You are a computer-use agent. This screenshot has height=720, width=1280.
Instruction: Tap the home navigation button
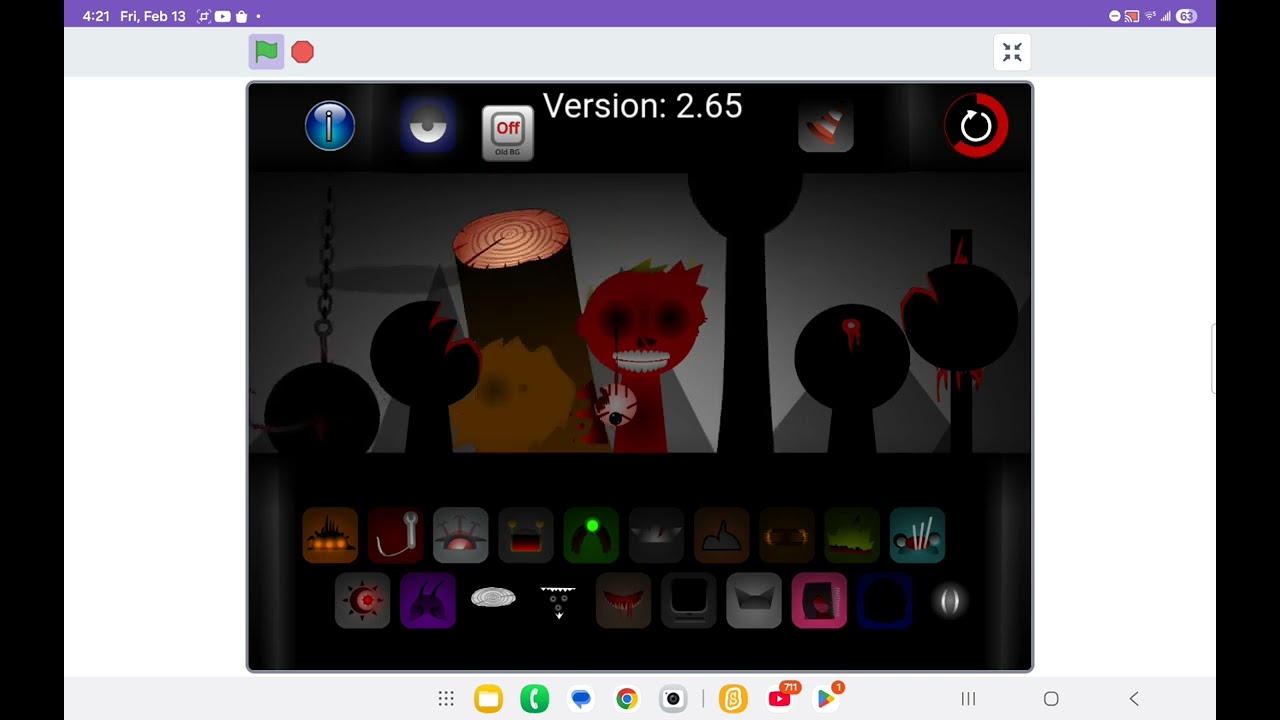(1051, 699)
